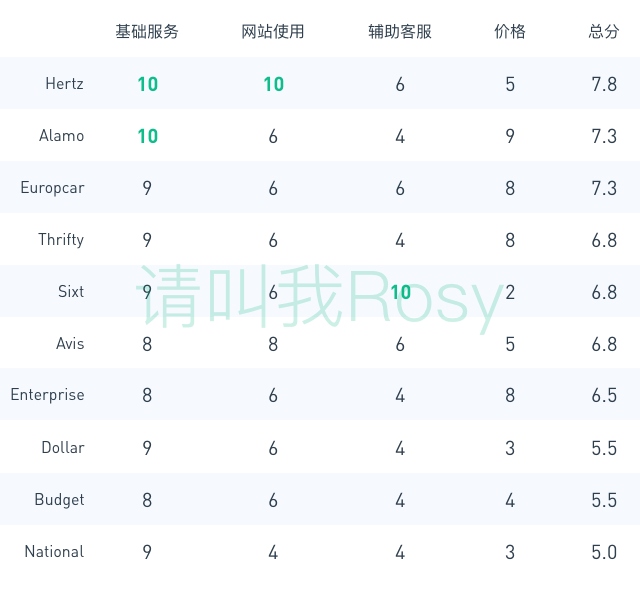This screenshot has width=640, height=597.
Task: Click Alamo's price score 9
Action: pyautogui.click(x=510, y=136)
